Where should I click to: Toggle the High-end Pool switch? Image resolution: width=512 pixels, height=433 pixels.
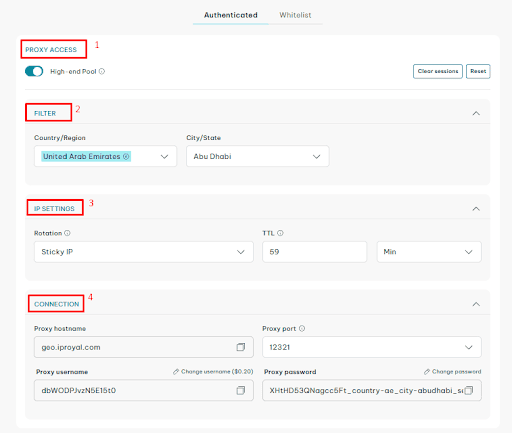(x=34, y=71)
